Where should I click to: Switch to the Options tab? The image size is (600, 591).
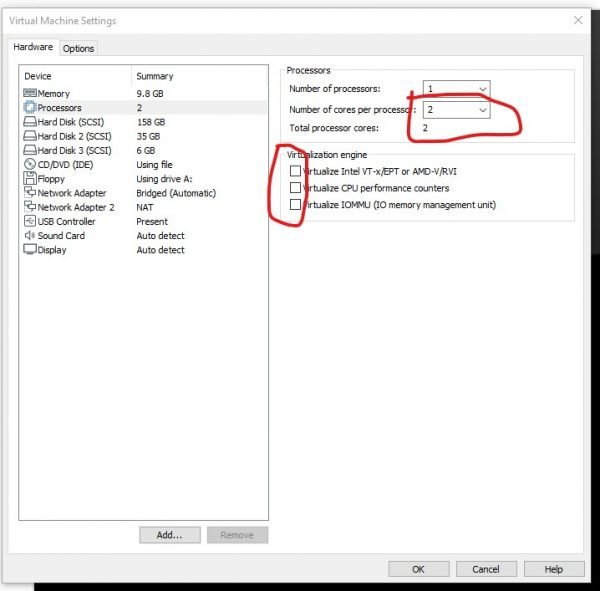(x=78, y=49)
